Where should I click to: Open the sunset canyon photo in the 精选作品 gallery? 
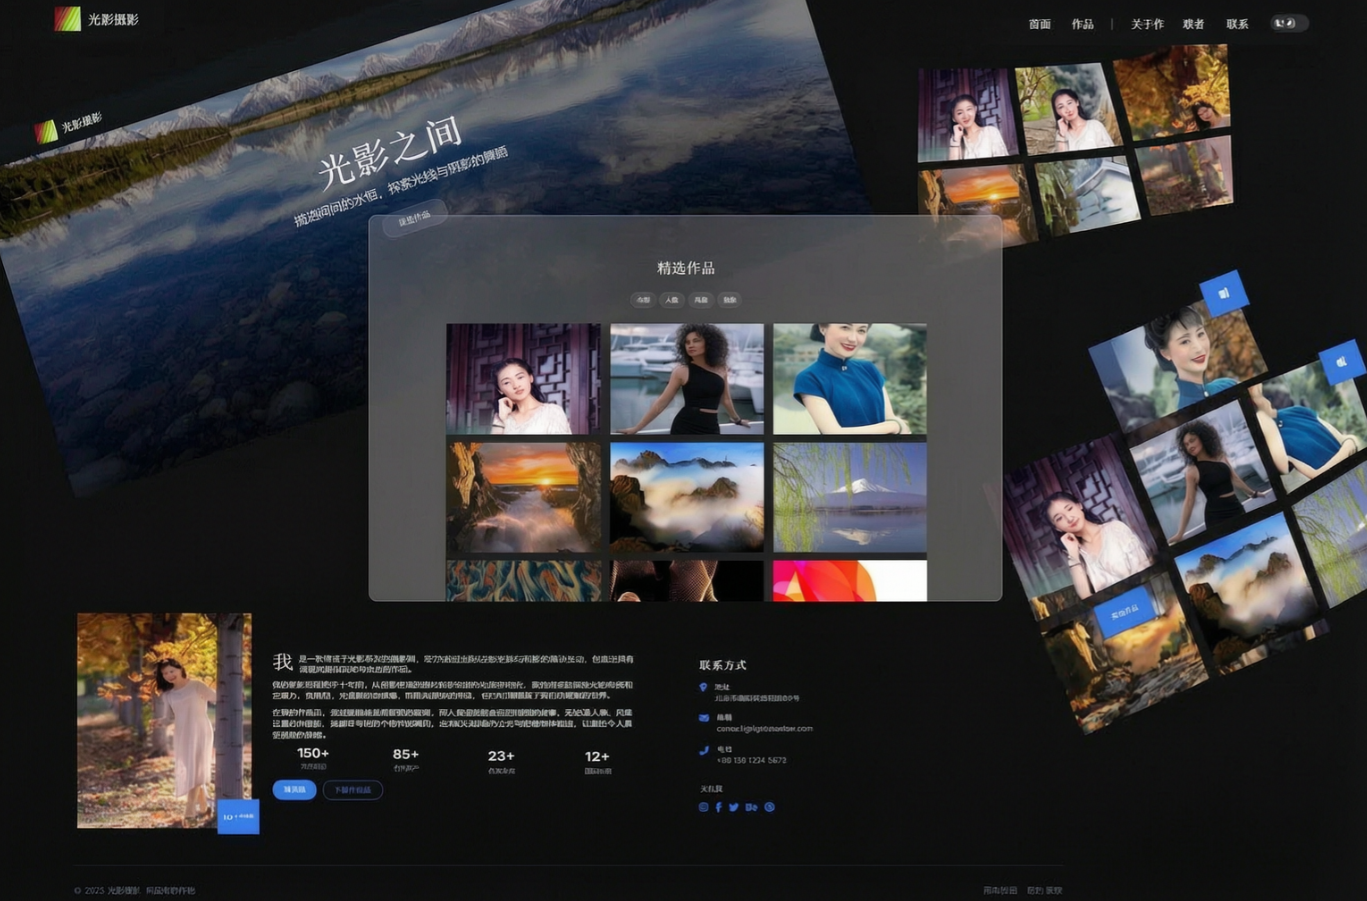[x=523, y=497]
